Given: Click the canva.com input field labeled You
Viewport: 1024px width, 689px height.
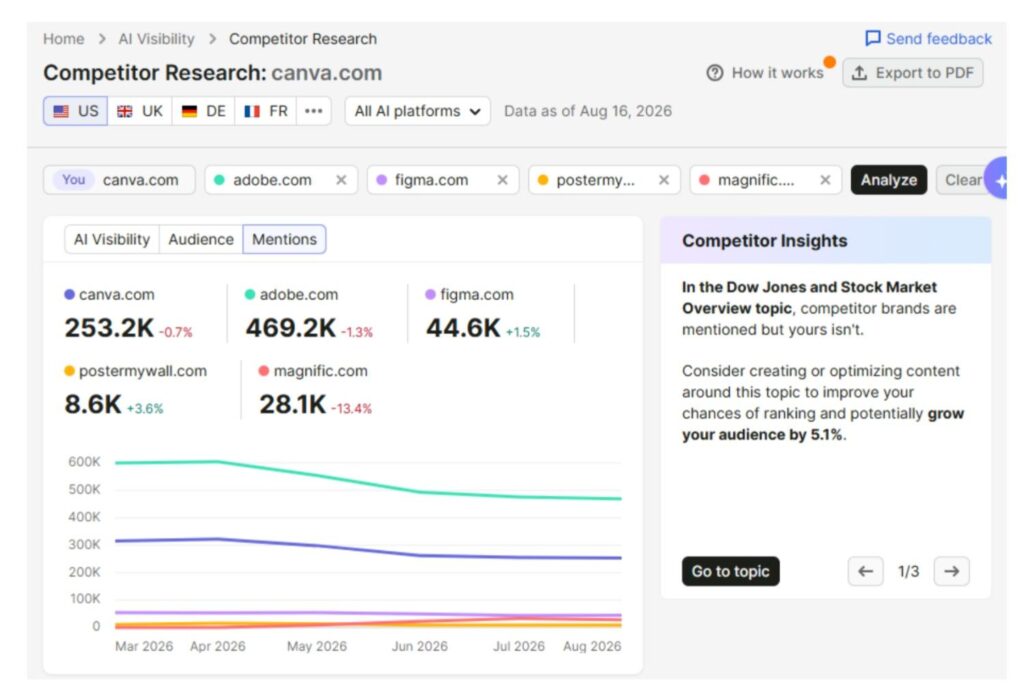Looking at the screenshot, I should click(x=120, y=180).
